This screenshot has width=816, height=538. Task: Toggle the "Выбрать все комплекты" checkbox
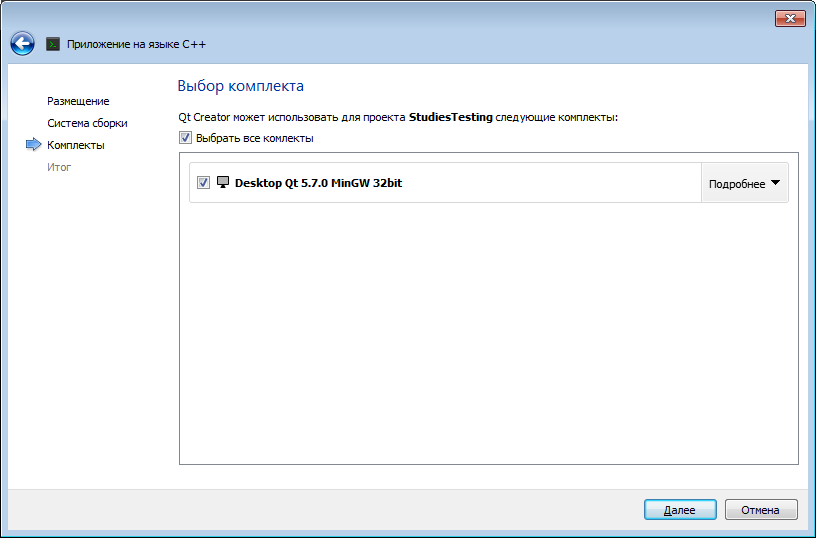186,138
